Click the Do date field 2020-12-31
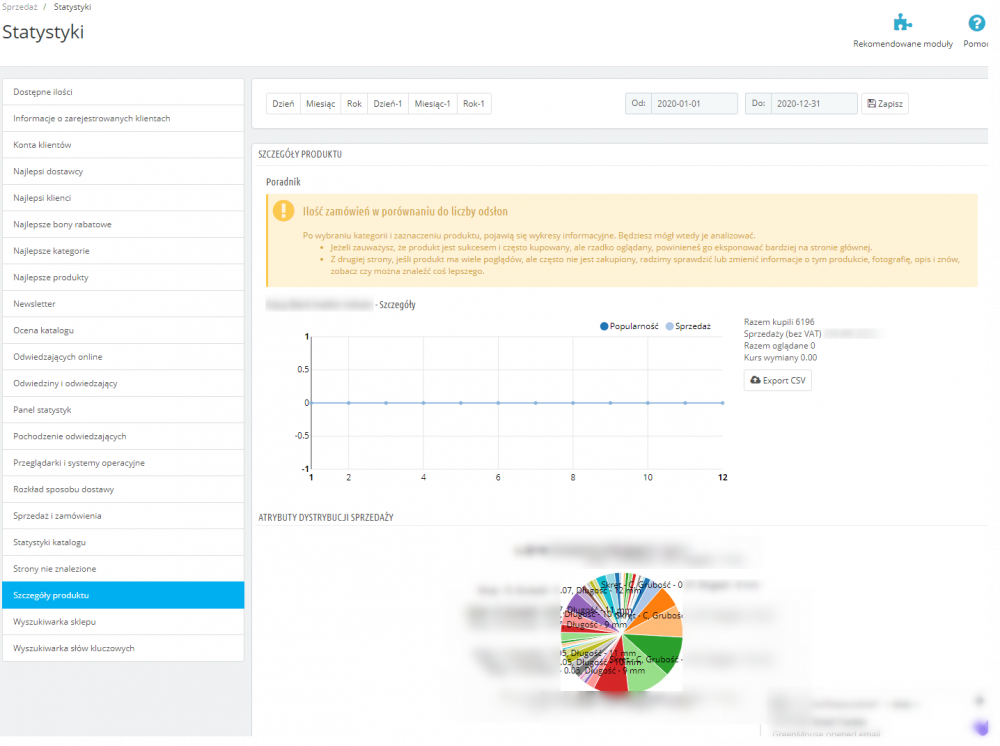Screen dimensions: 1000x746 point(814,103)
